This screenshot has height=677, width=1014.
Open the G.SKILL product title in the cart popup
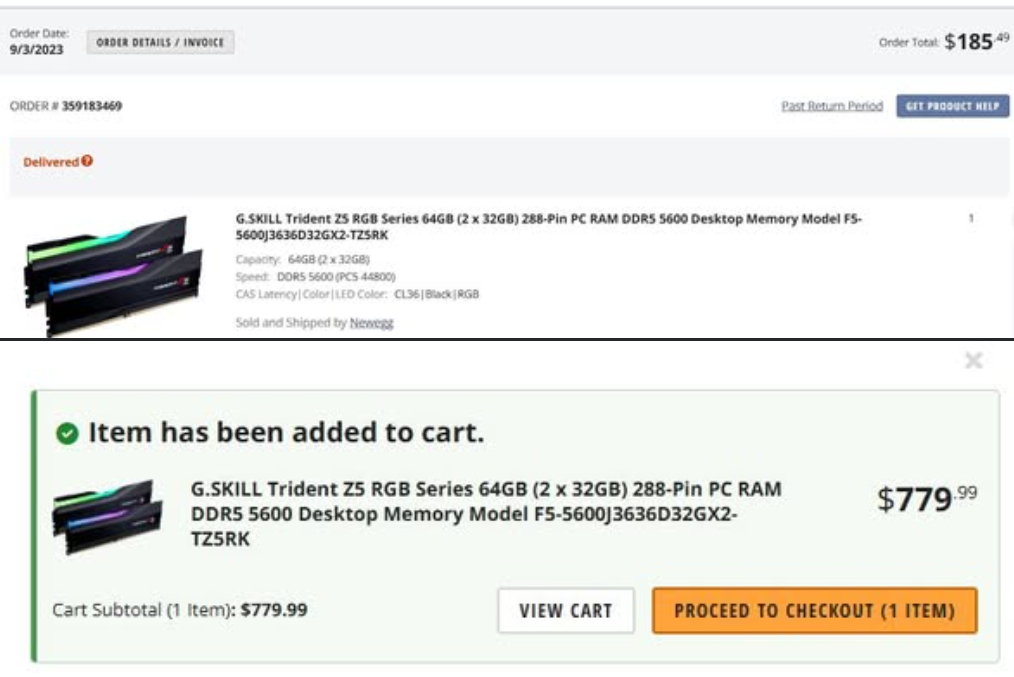pyautogui.click(x=486, y=513)
